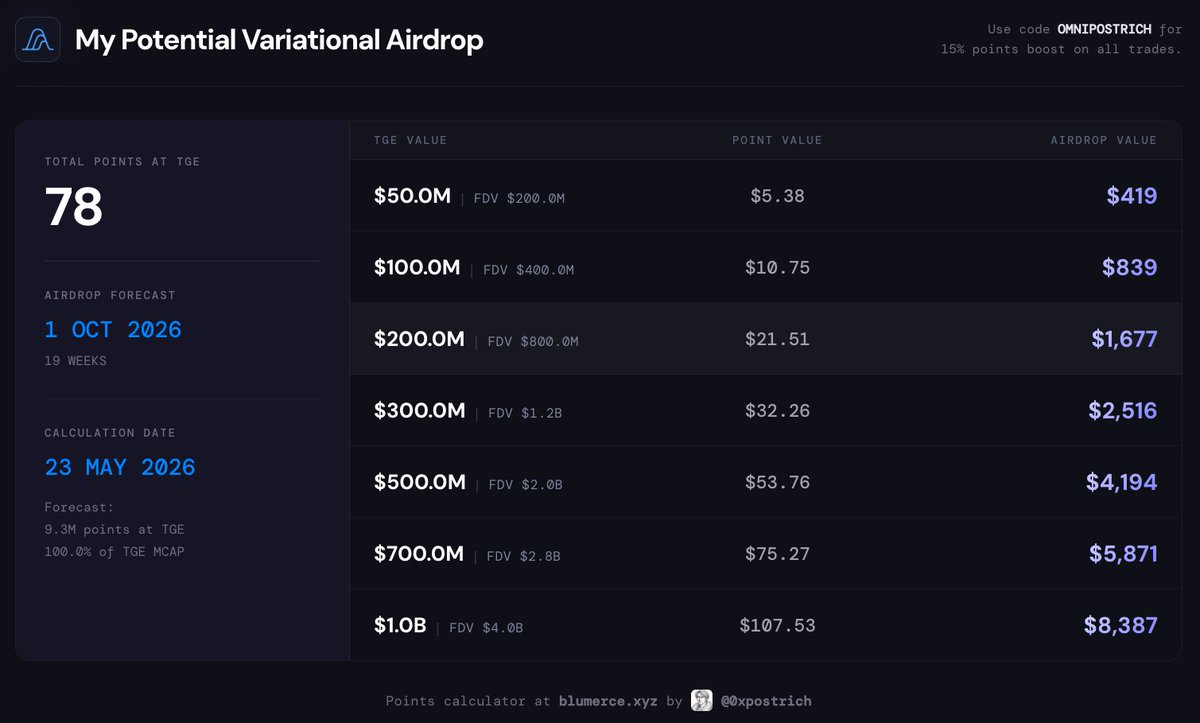
Task: Select the $1.0B TGE value row
Action: click(x=765, y=625)
